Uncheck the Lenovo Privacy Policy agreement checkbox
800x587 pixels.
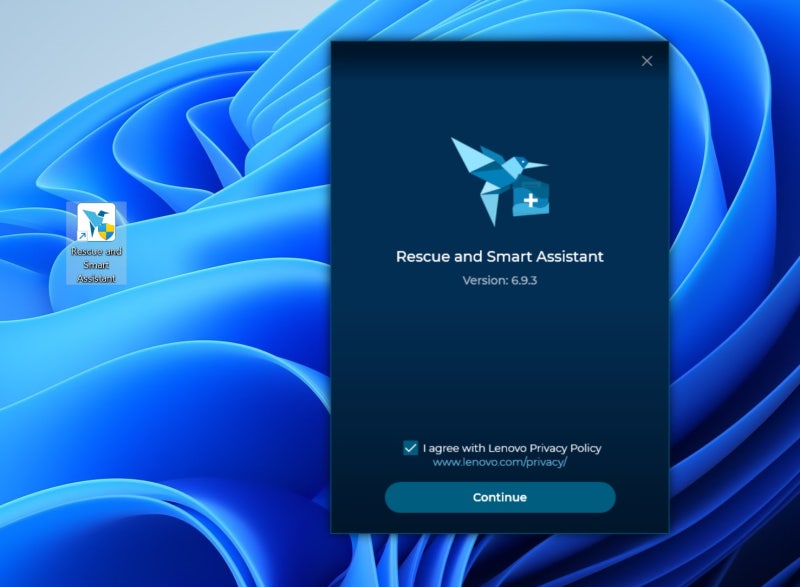click(x=410, y=448)
